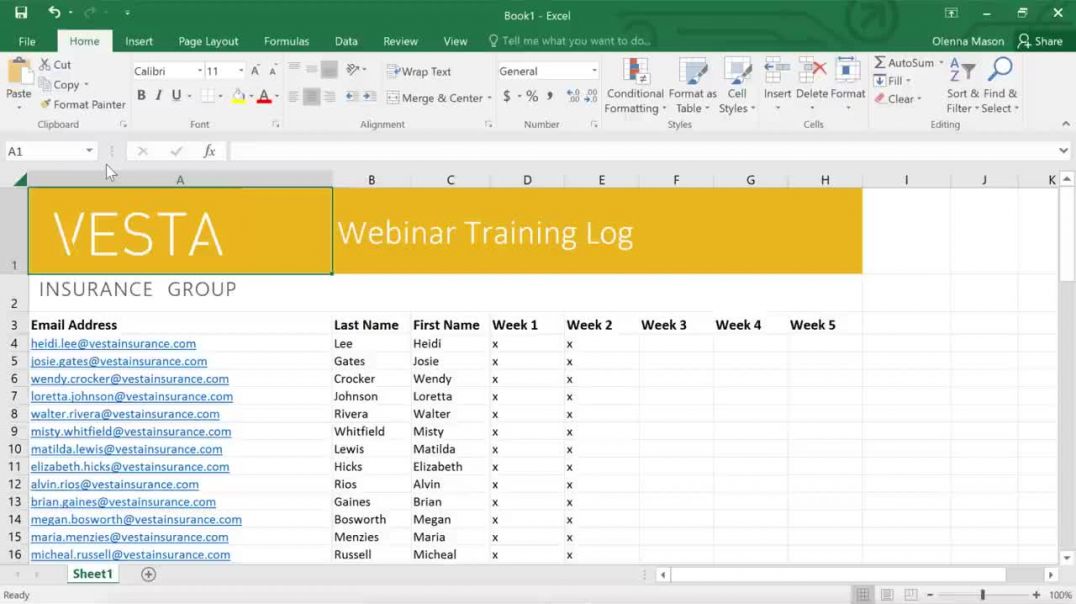Open the text orientation options
Image resolution: width=1076 pixels, height=604 pixels.
click(x=355, y=69)
